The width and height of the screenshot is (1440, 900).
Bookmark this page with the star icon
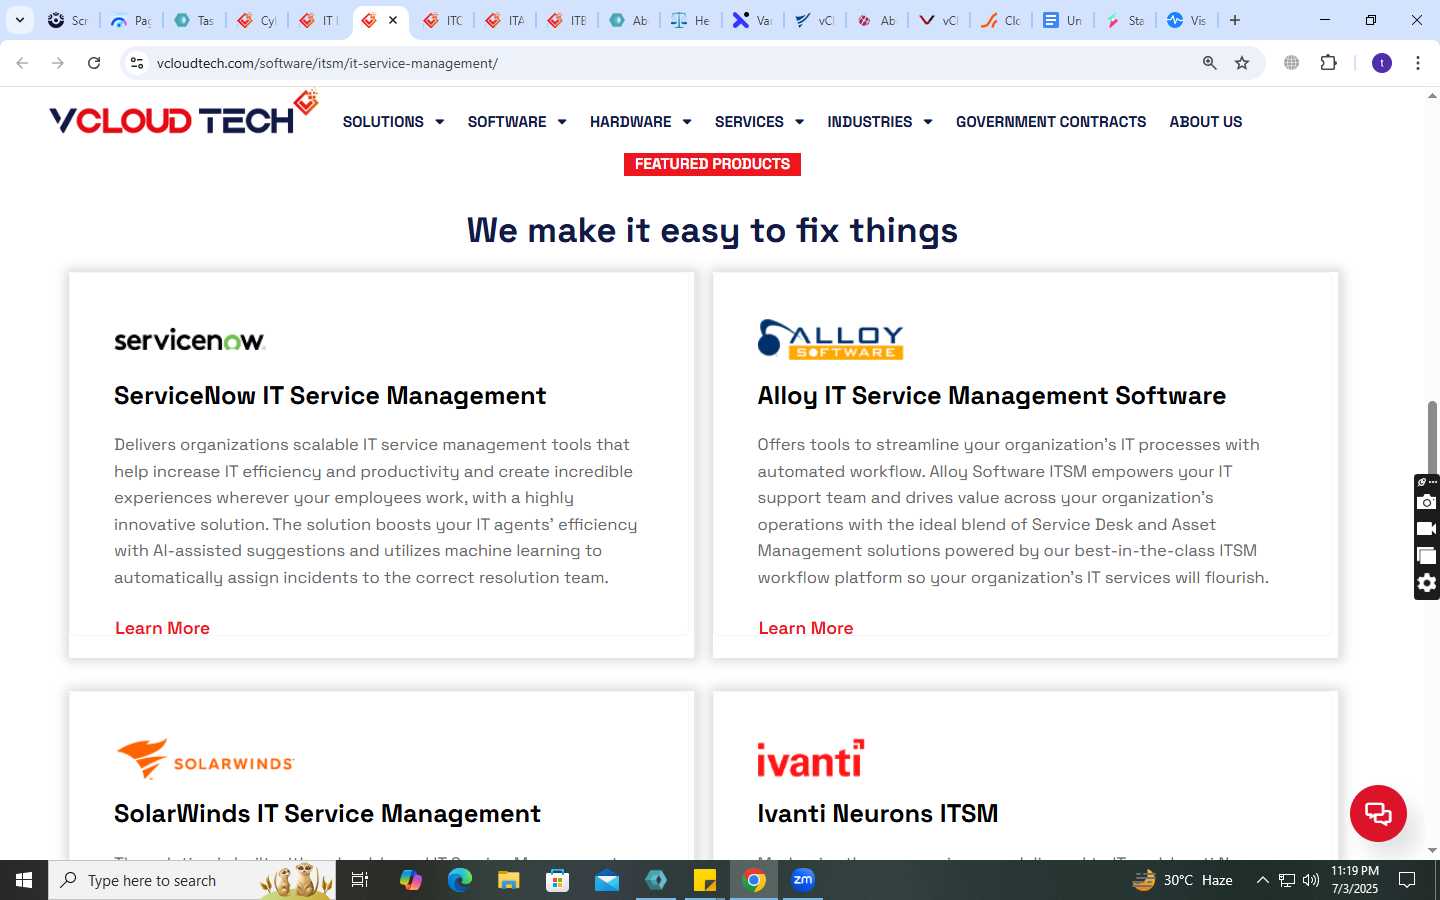coord(1242,63)
